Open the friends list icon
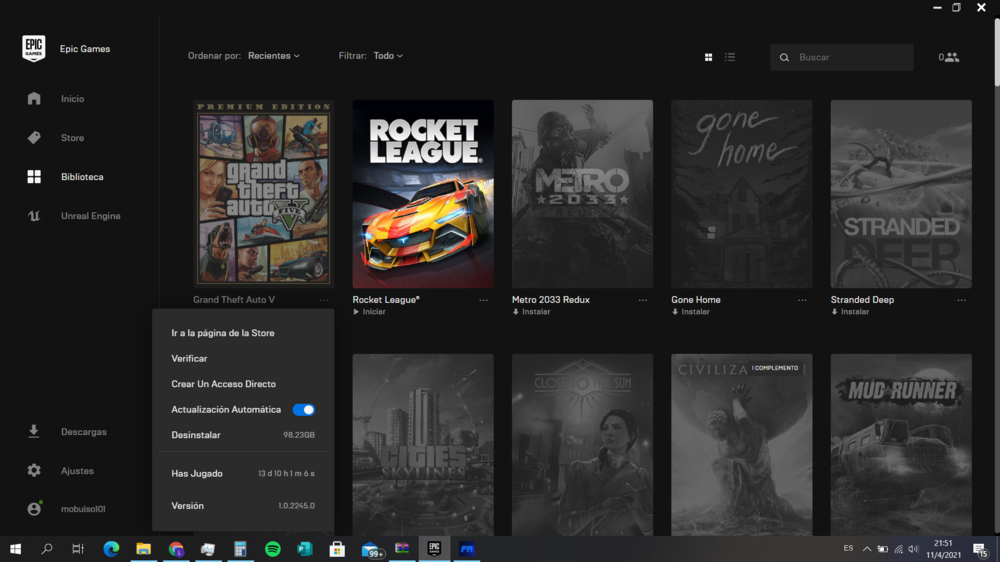1000x562 pixels. point(948,57)
